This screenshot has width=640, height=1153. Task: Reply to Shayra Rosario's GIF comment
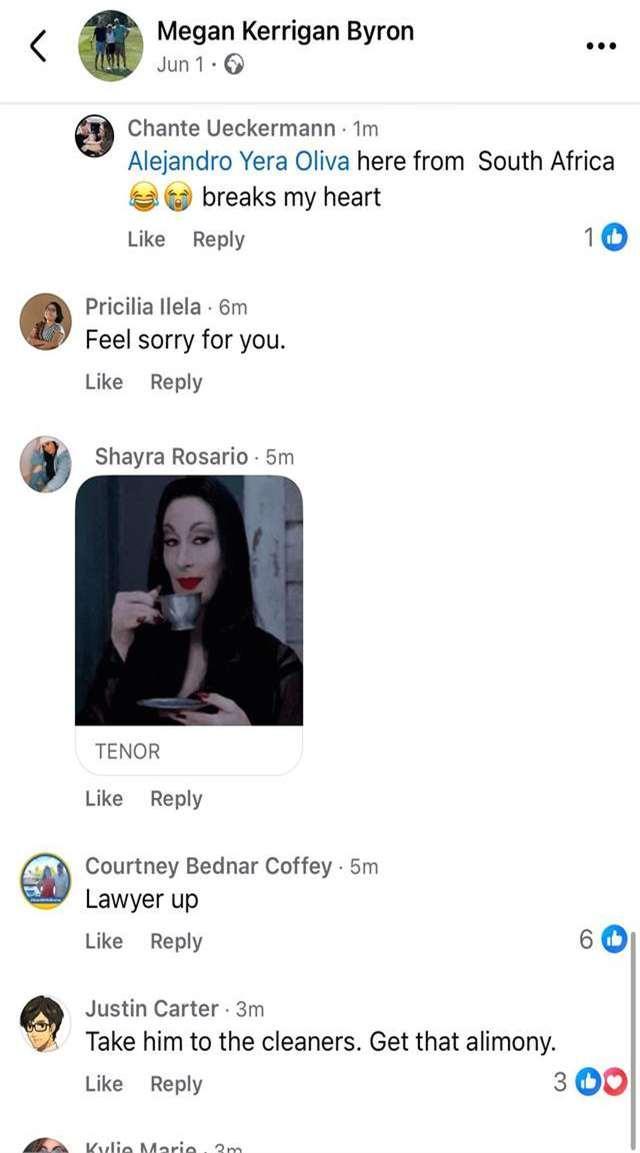coord(176,799)
